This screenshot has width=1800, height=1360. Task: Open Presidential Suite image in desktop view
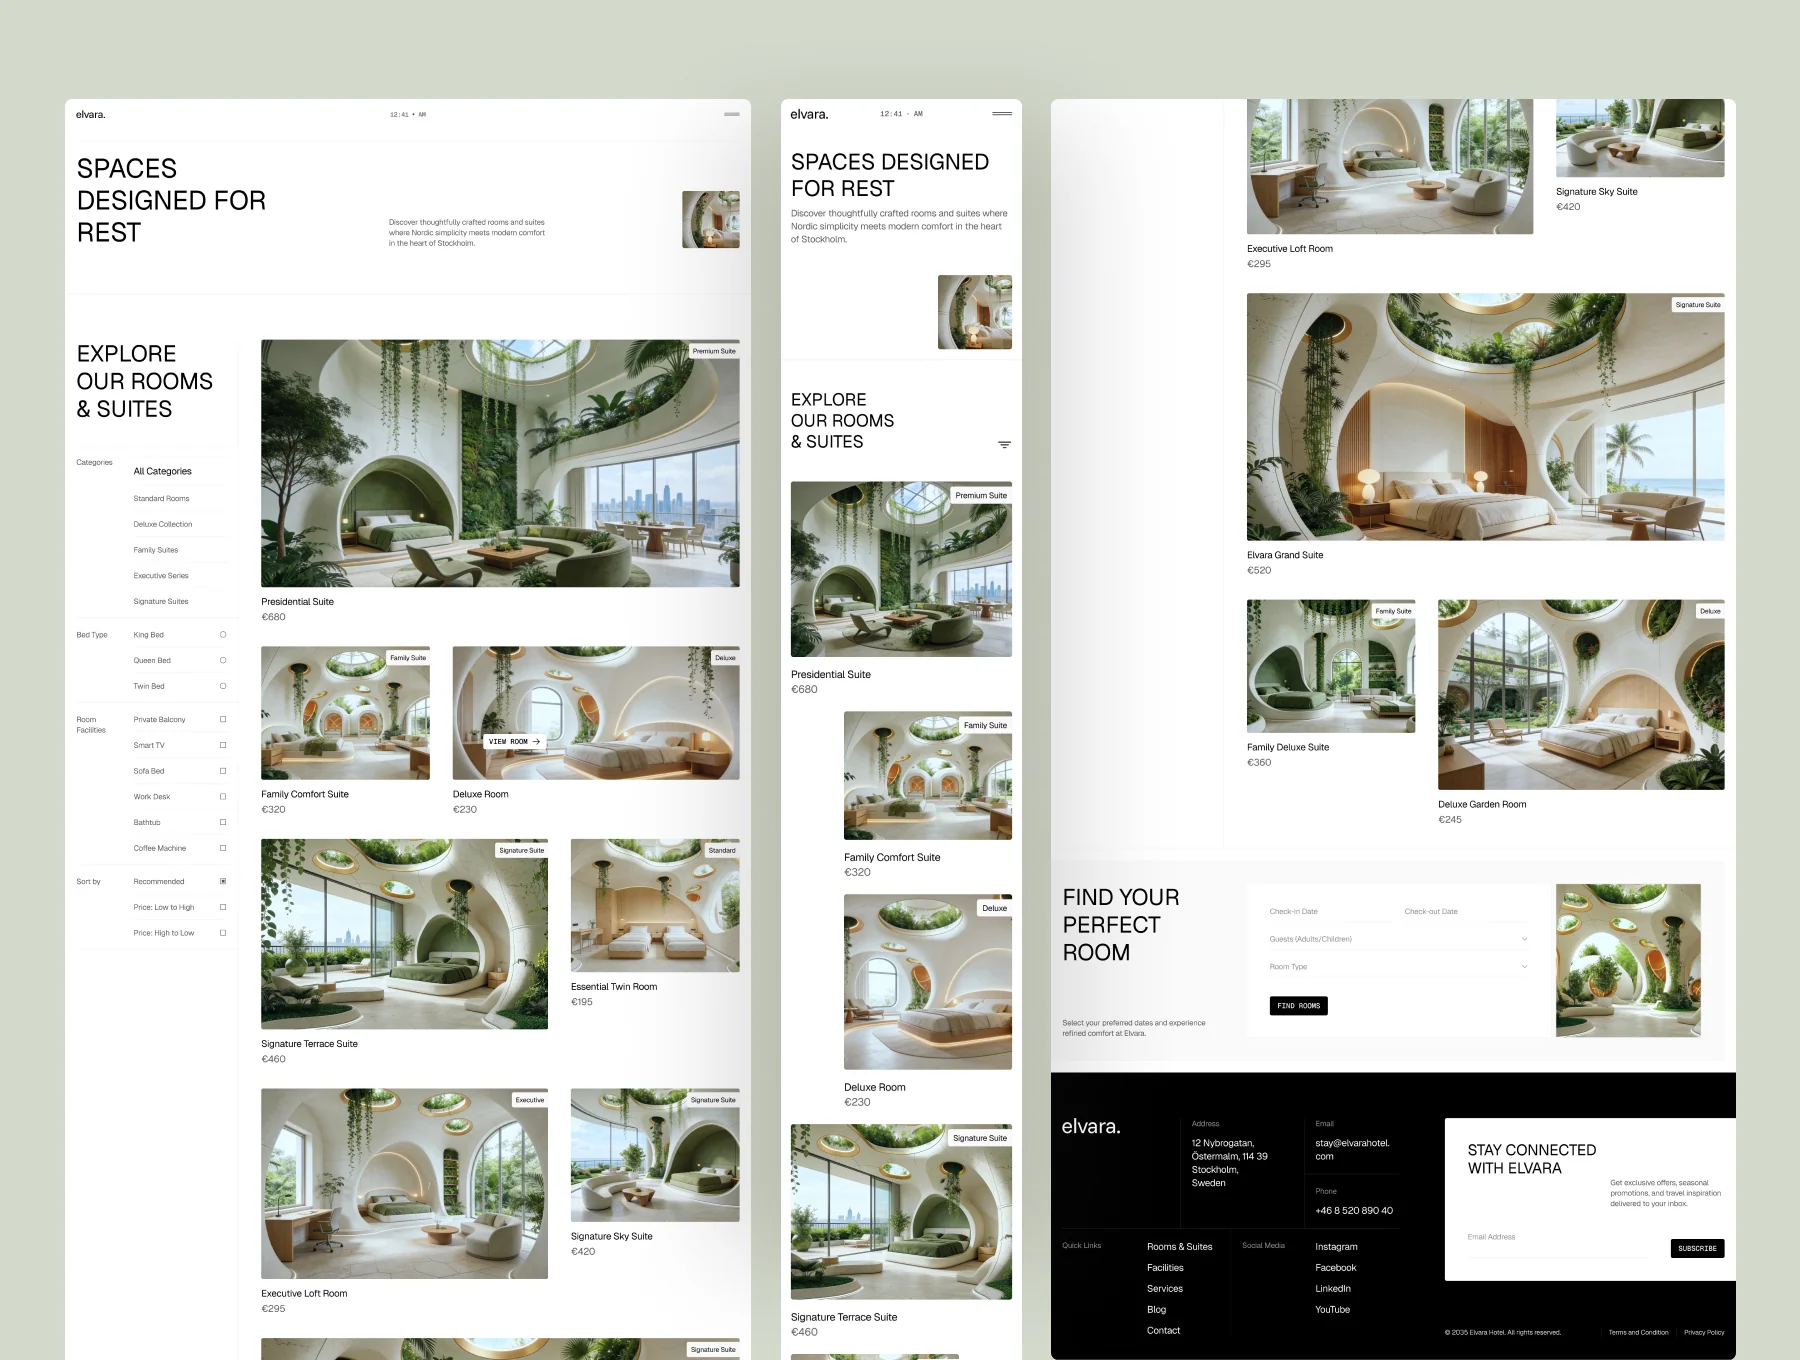(x=500, y=463)
